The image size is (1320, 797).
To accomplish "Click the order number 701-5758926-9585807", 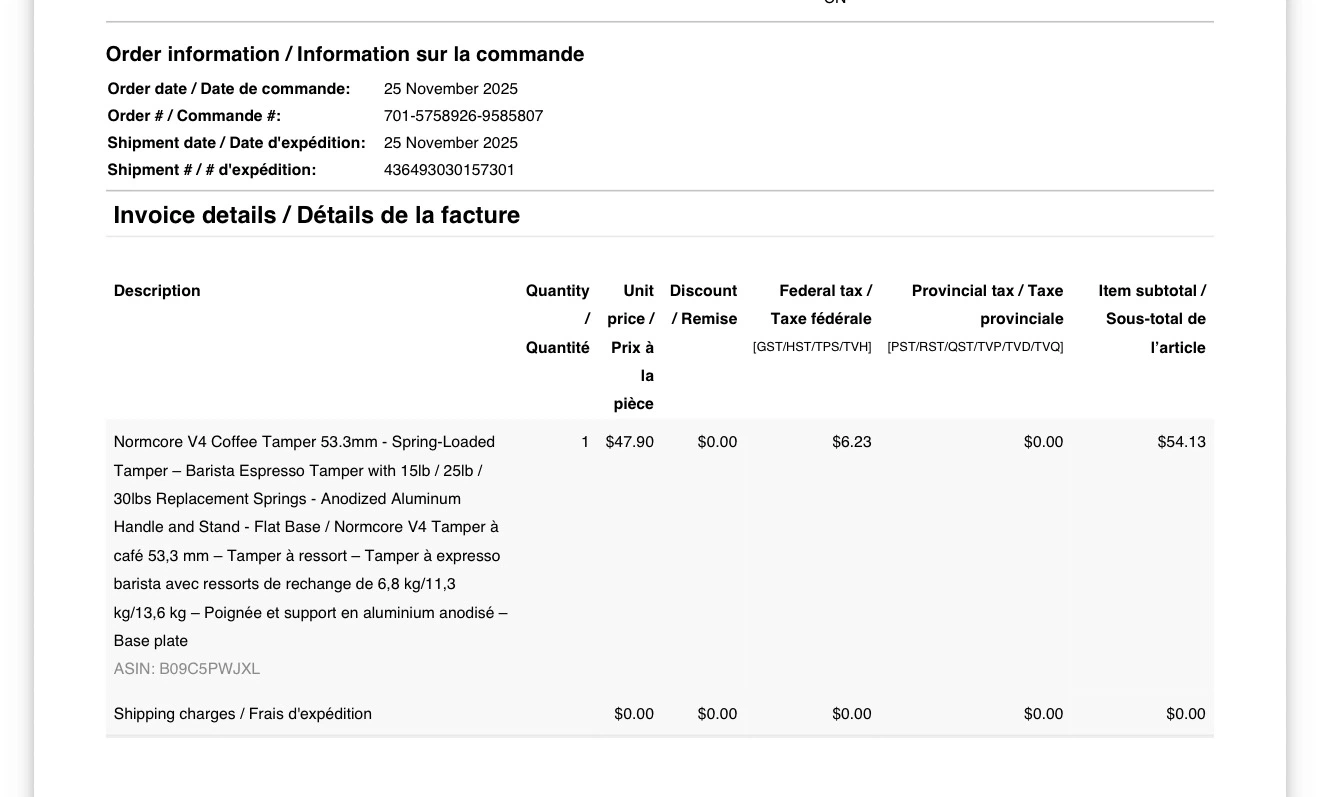I will 463,116.
